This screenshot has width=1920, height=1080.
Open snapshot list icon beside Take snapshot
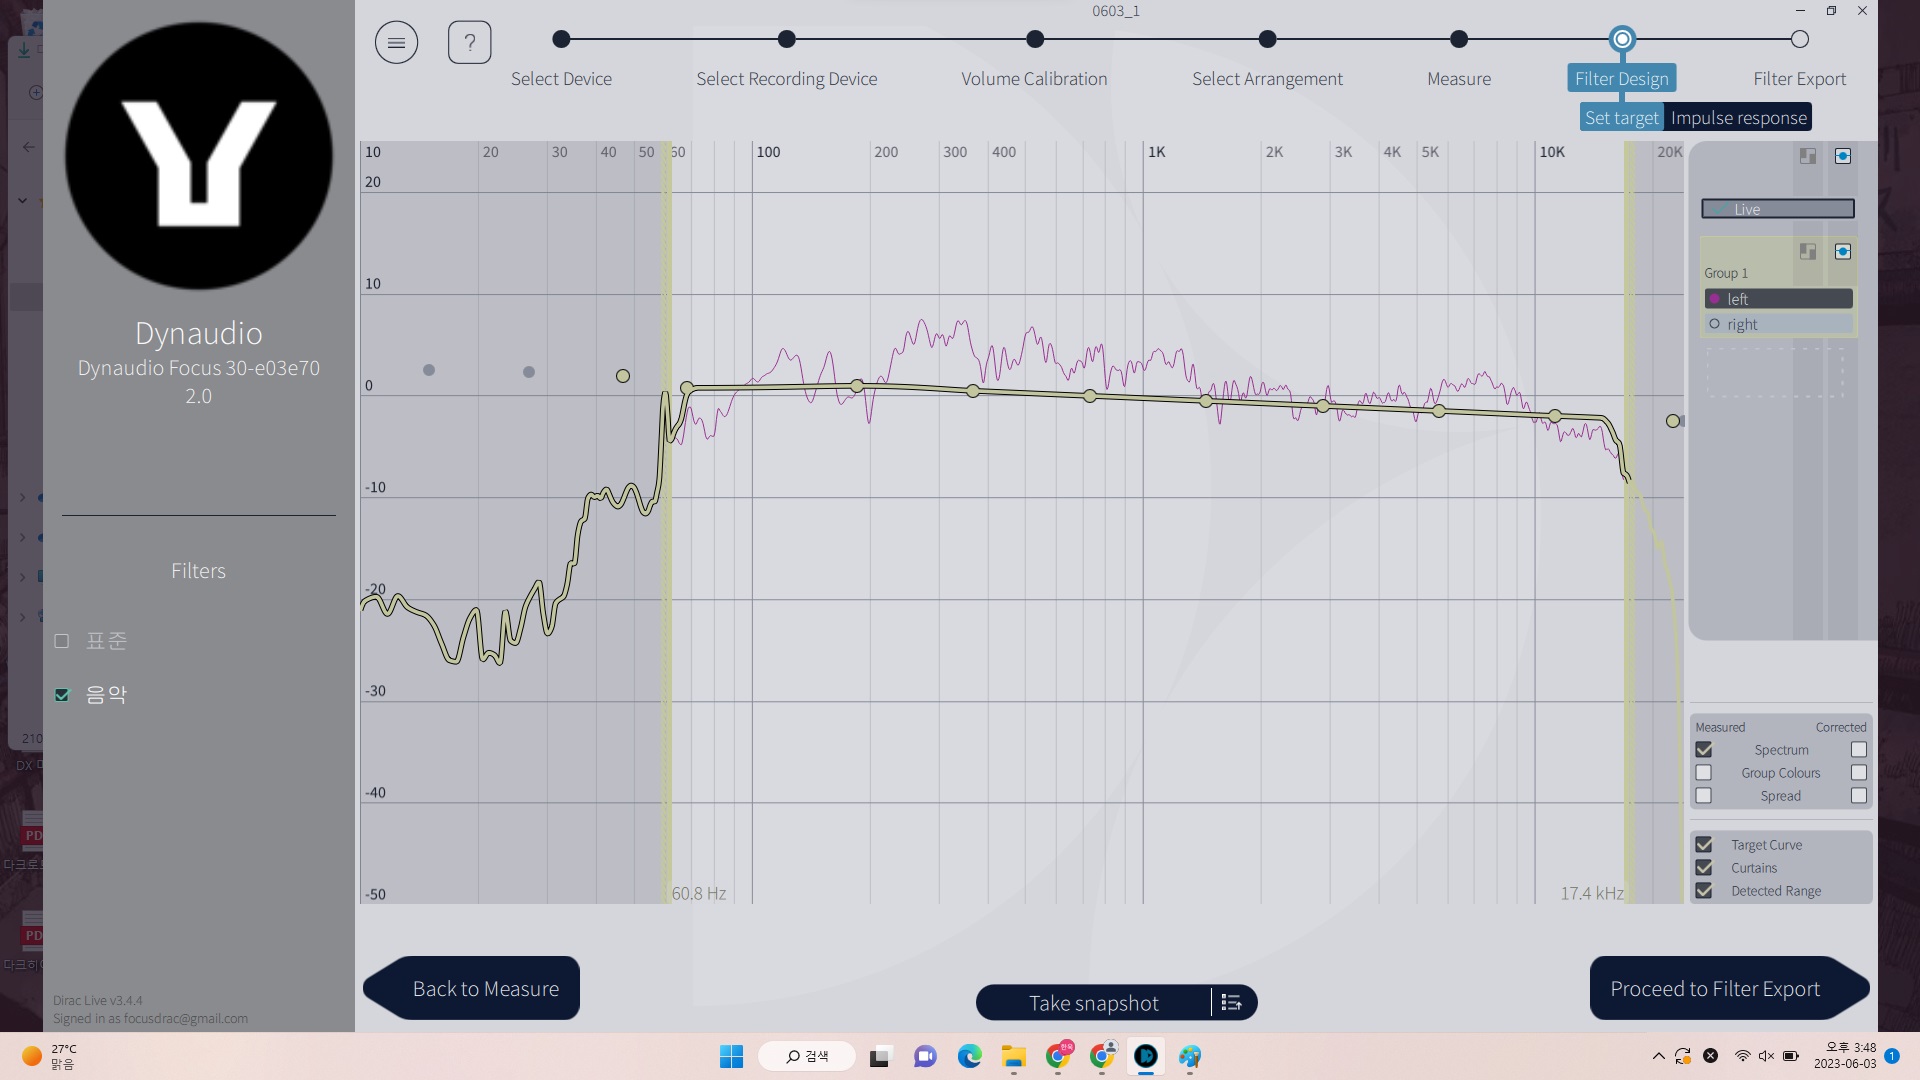point(1232,1002)
